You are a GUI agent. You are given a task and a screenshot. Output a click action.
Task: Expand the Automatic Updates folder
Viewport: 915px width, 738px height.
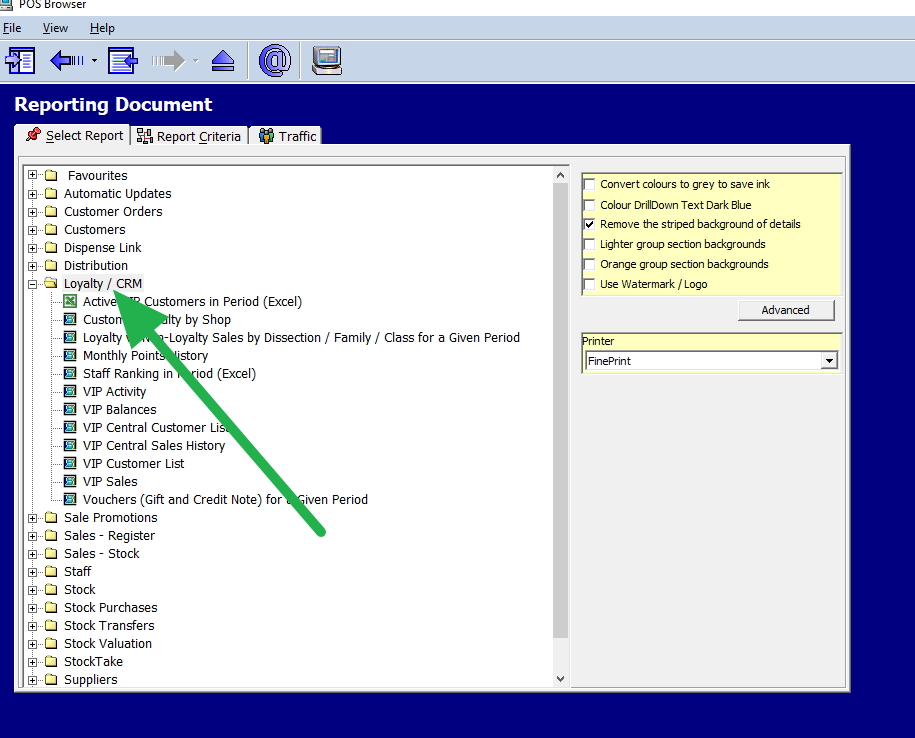click(33, 194)
